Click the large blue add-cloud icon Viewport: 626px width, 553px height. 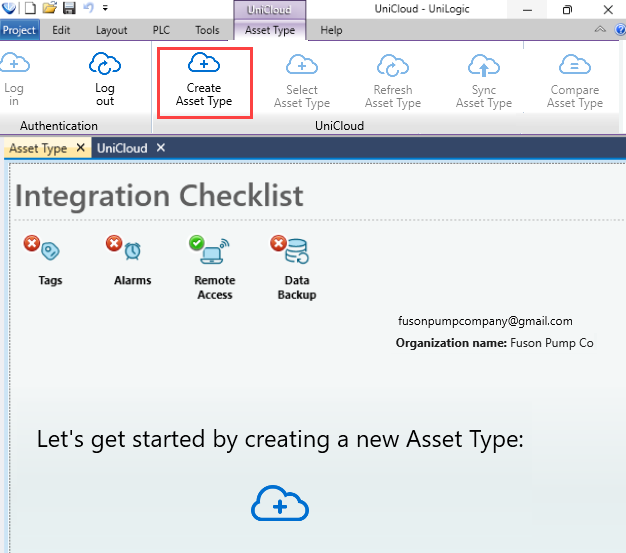(280, 506)
